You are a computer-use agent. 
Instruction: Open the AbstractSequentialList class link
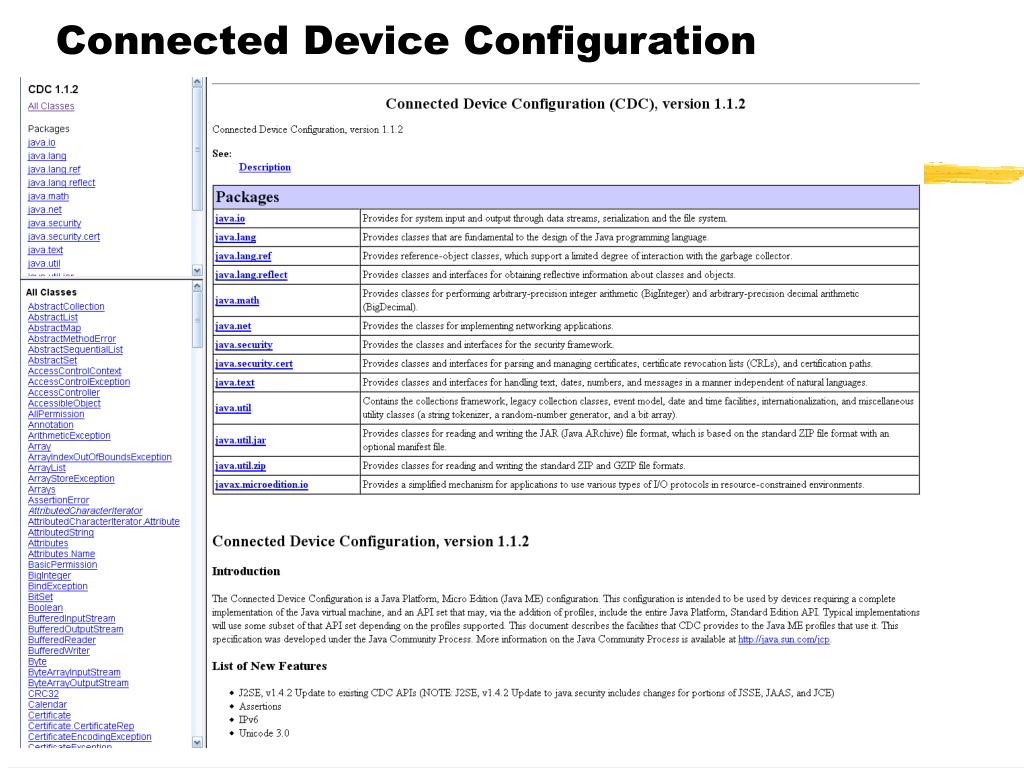[x=75, y=349]
